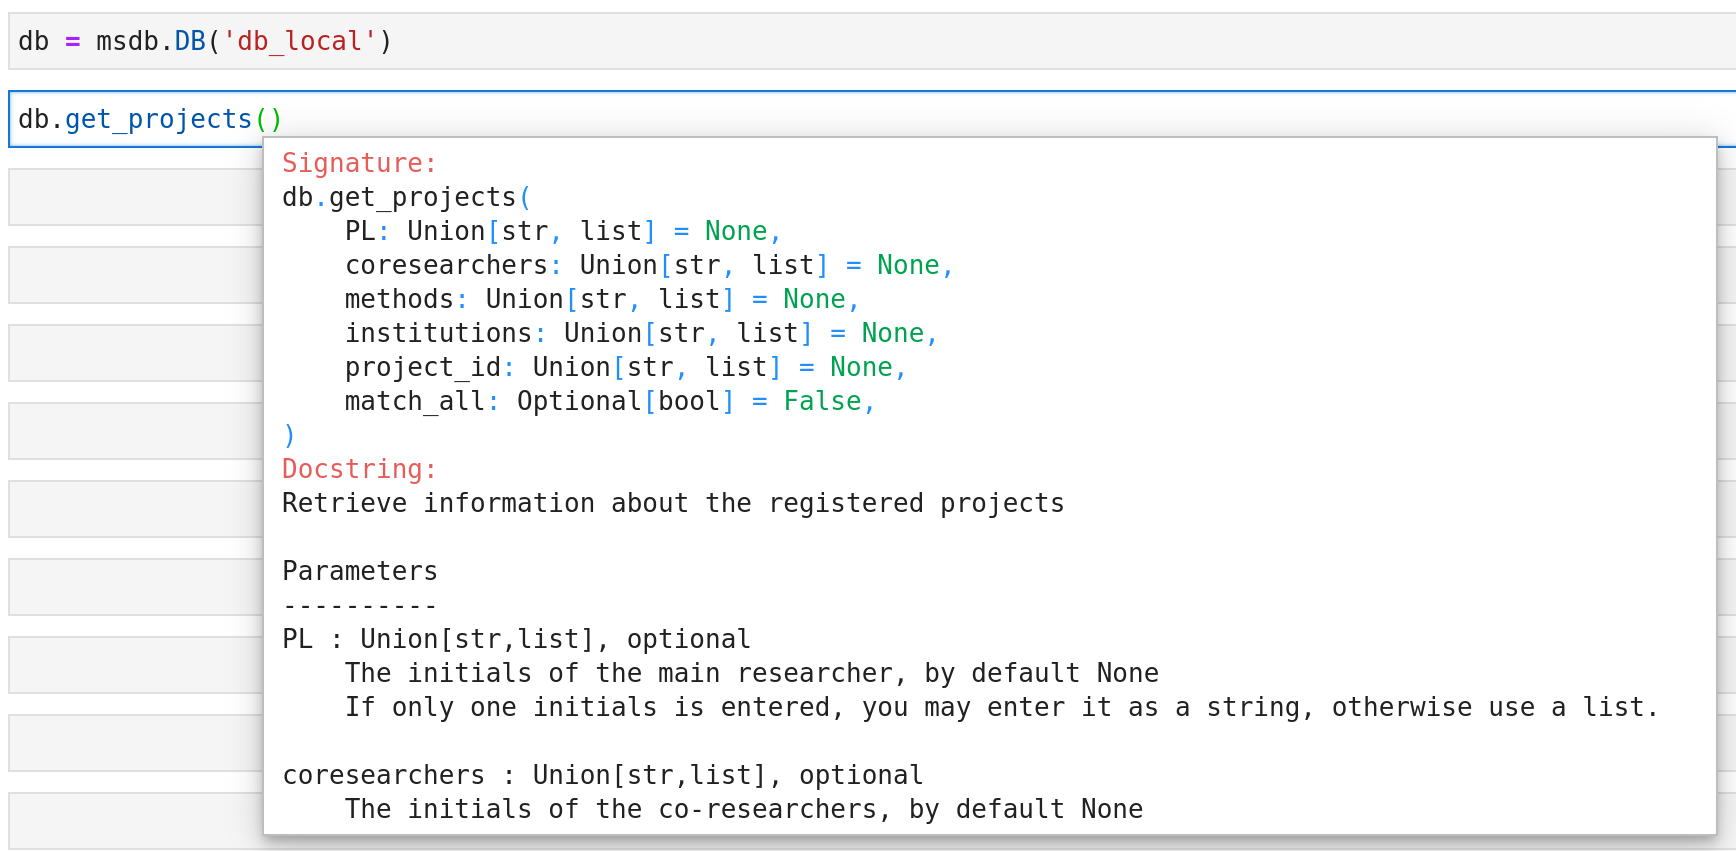The width and height of the screenshot is (1736, 851).
Task: Click the red Signature: heading in tooltip
Action: [x=359, y=163]
